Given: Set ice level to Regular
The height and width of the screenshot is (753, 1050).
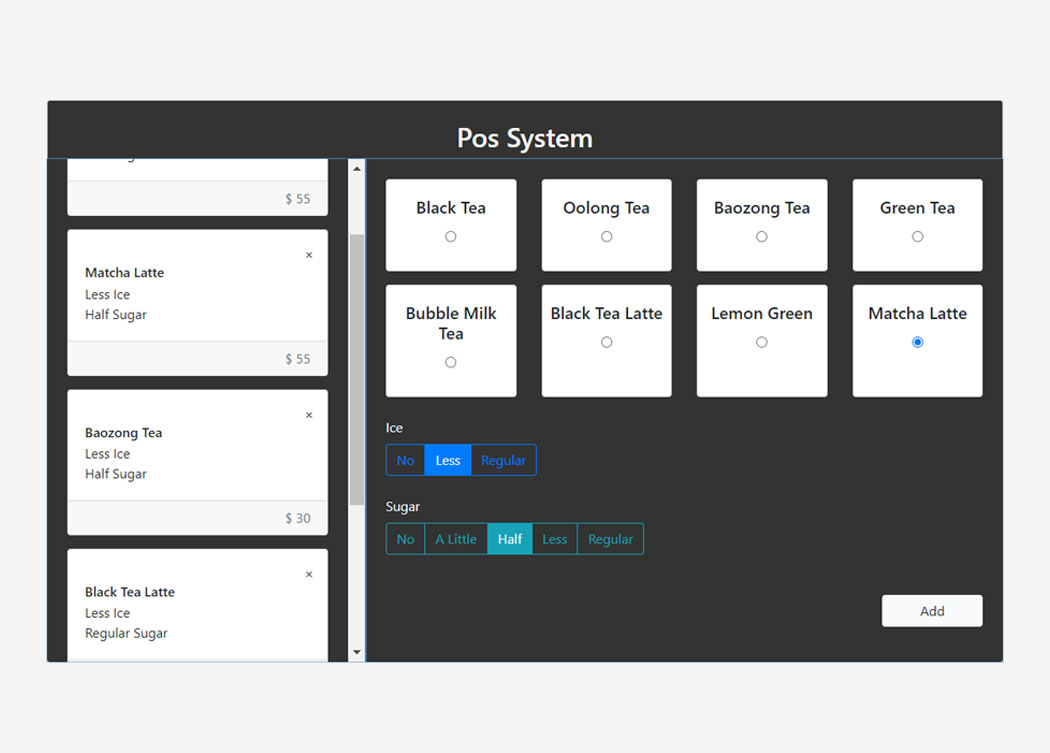Looking at the screenshot, I should 503,460.
